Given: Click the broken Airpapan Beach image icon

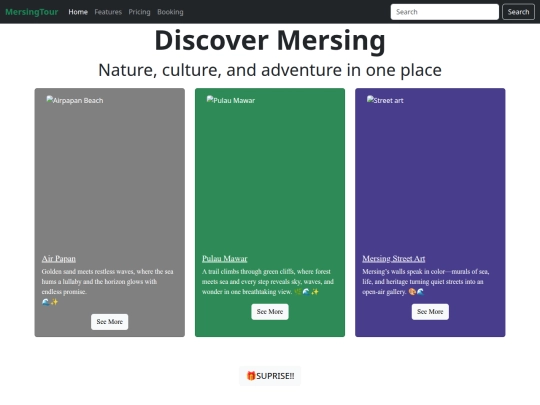Looking at the screenshot, I should tap(50, 100).
